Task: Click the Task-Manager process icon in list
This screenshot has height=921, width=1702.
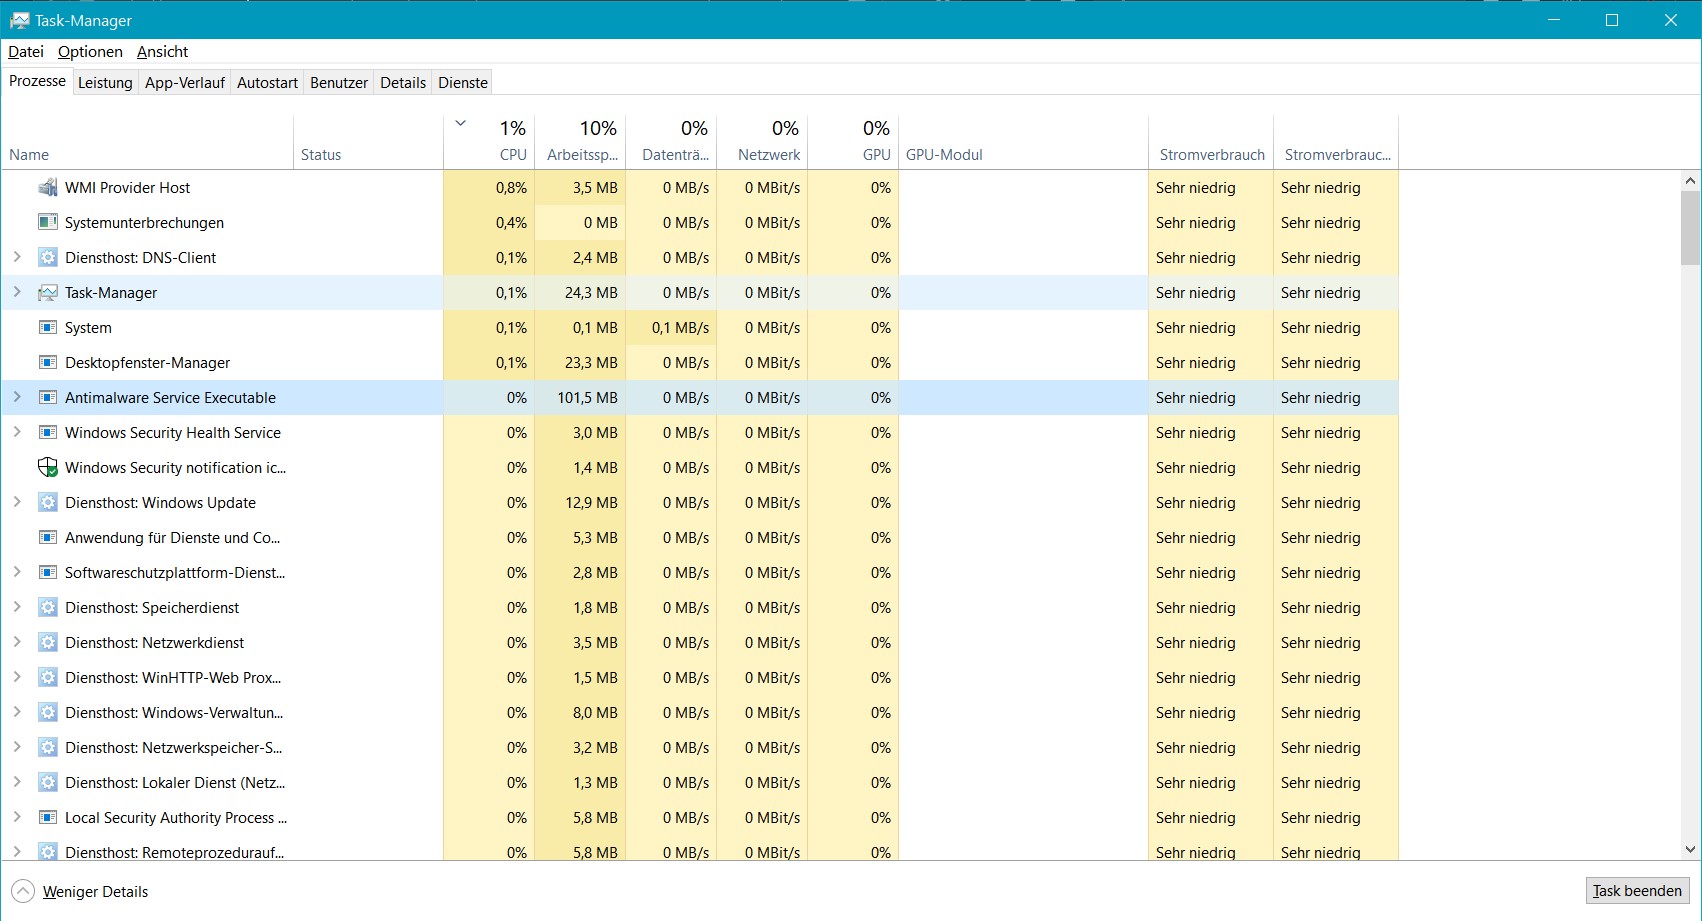Action: pos(47,292)
